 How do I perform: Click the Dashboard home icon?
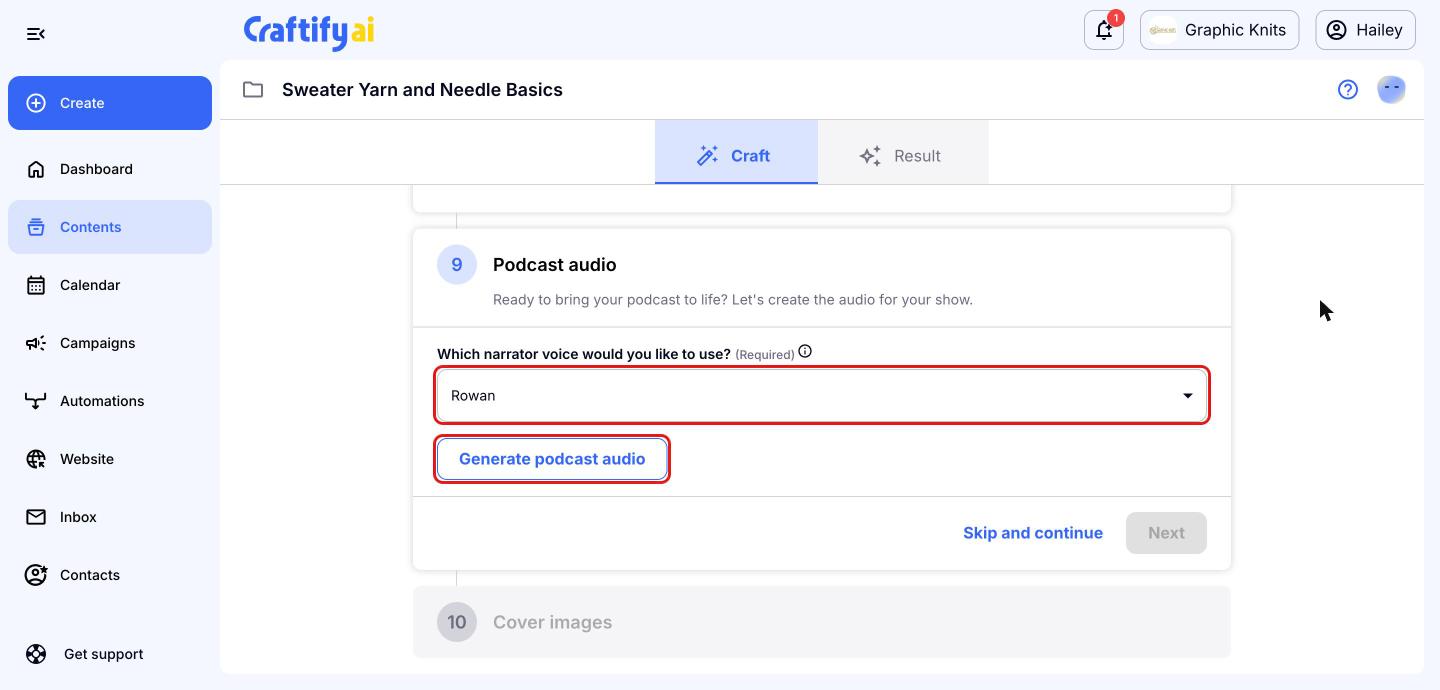(x=36, y=169)
